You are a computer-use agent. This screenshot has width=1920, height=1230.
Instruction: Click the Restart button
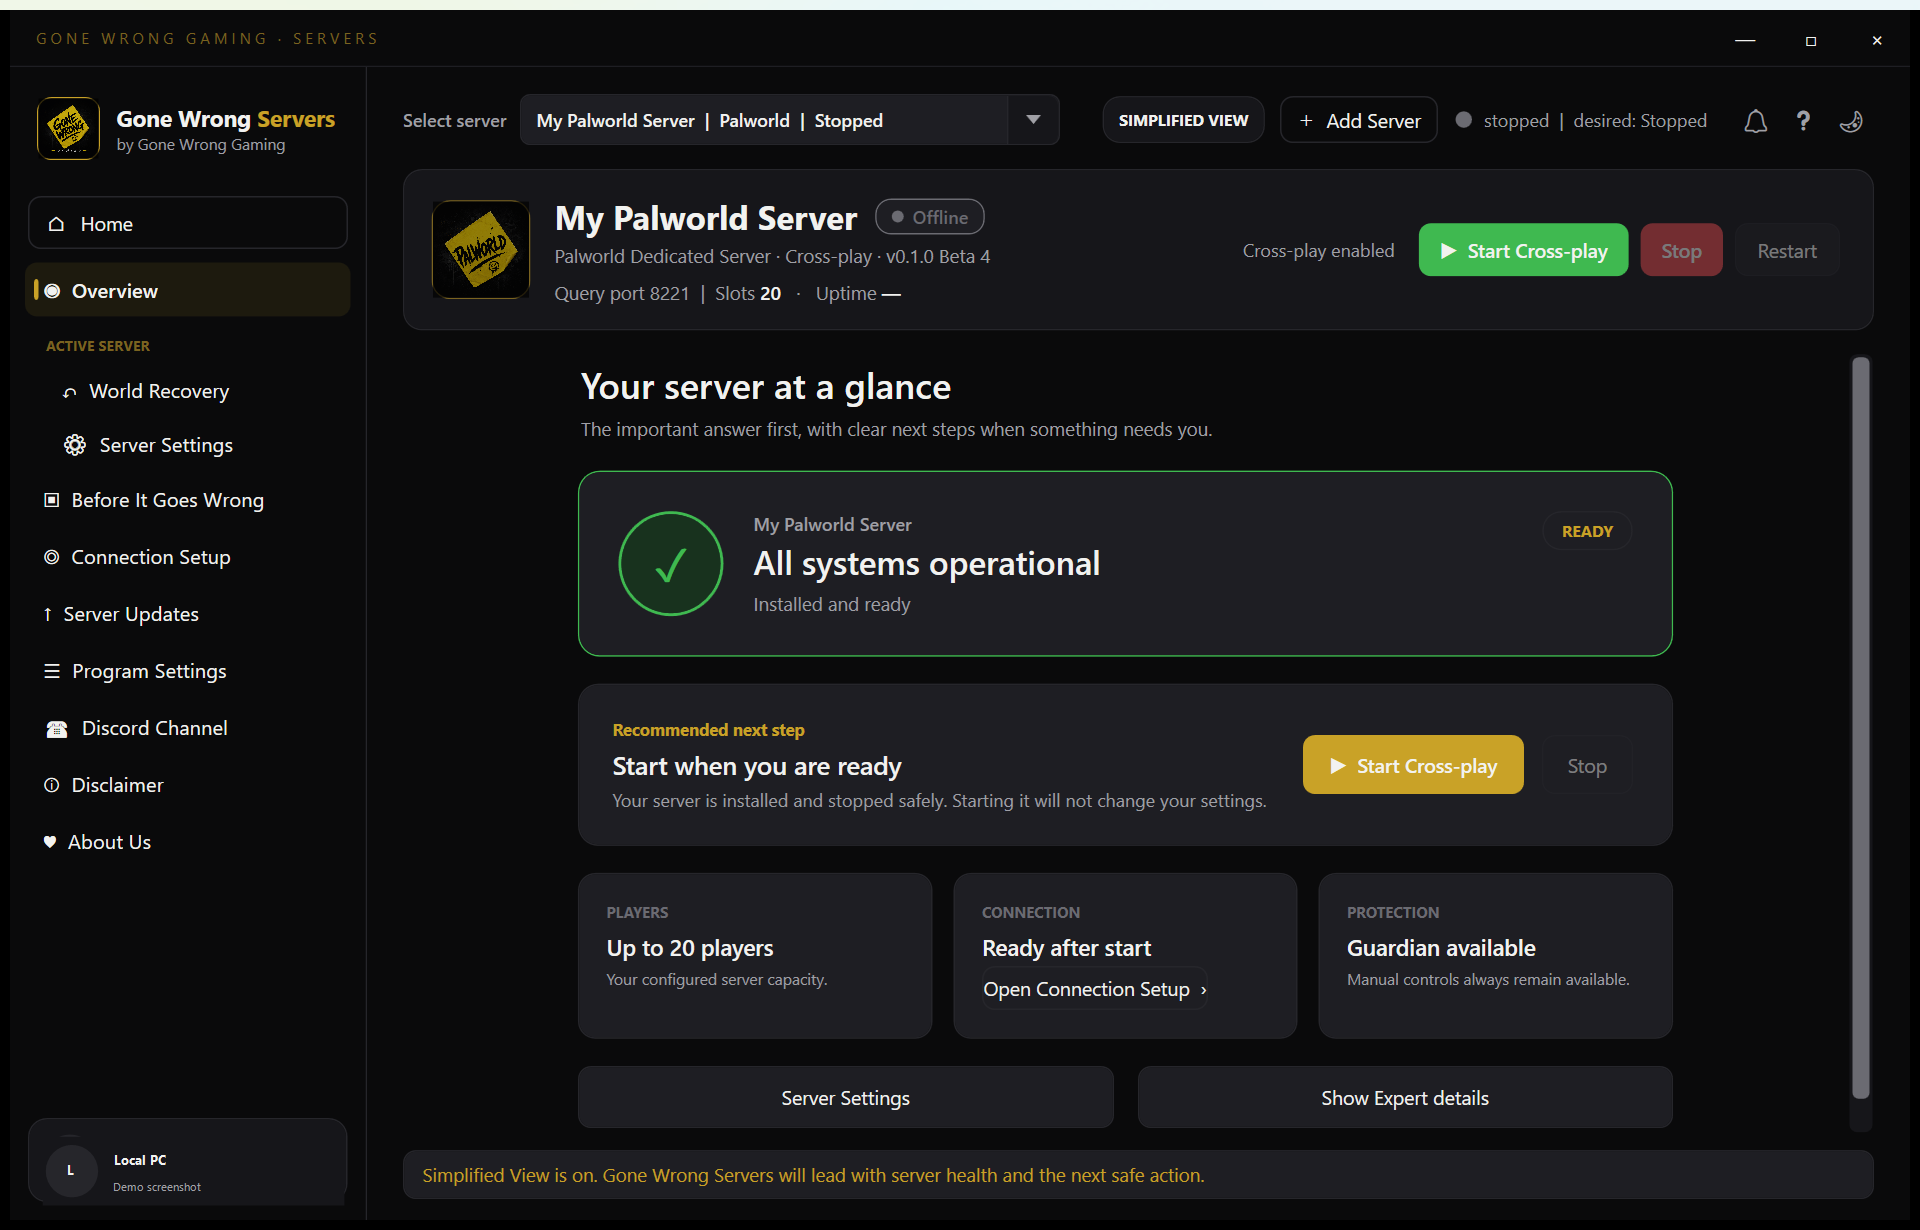click(1787, 250)
